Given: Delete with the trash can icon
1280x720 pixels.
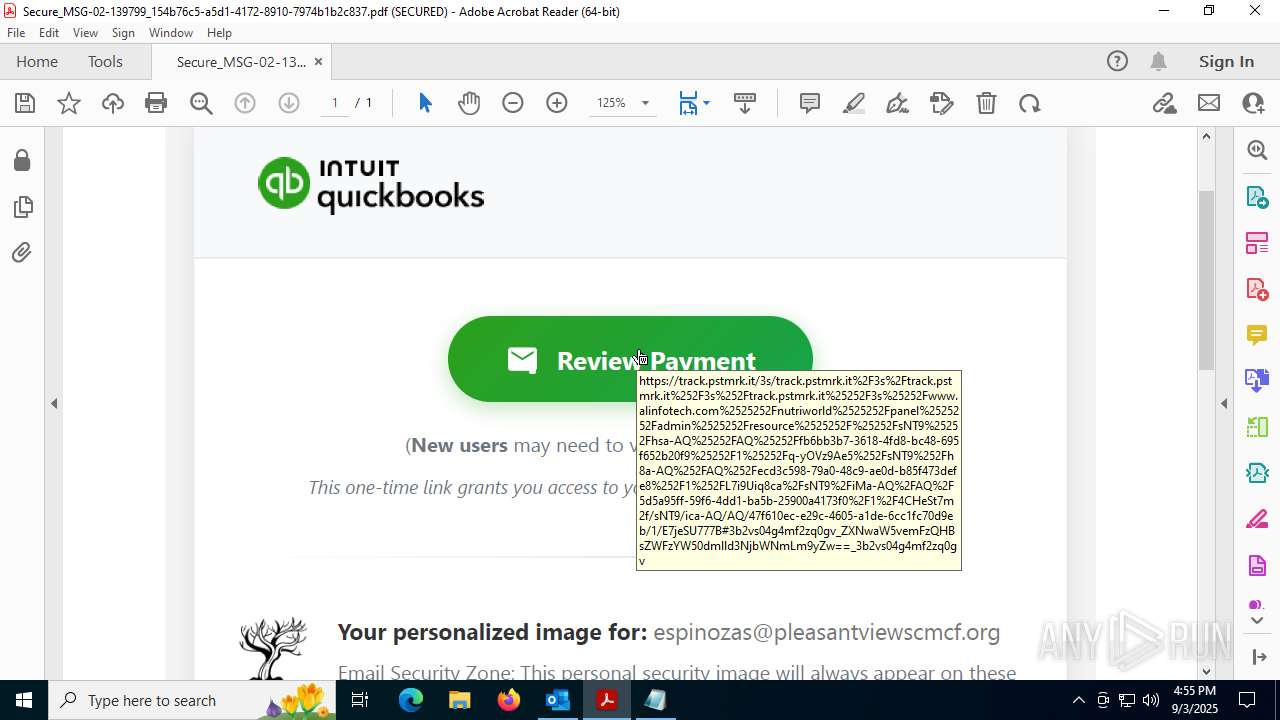Looking at the screenshot, I should pos(986,103).
